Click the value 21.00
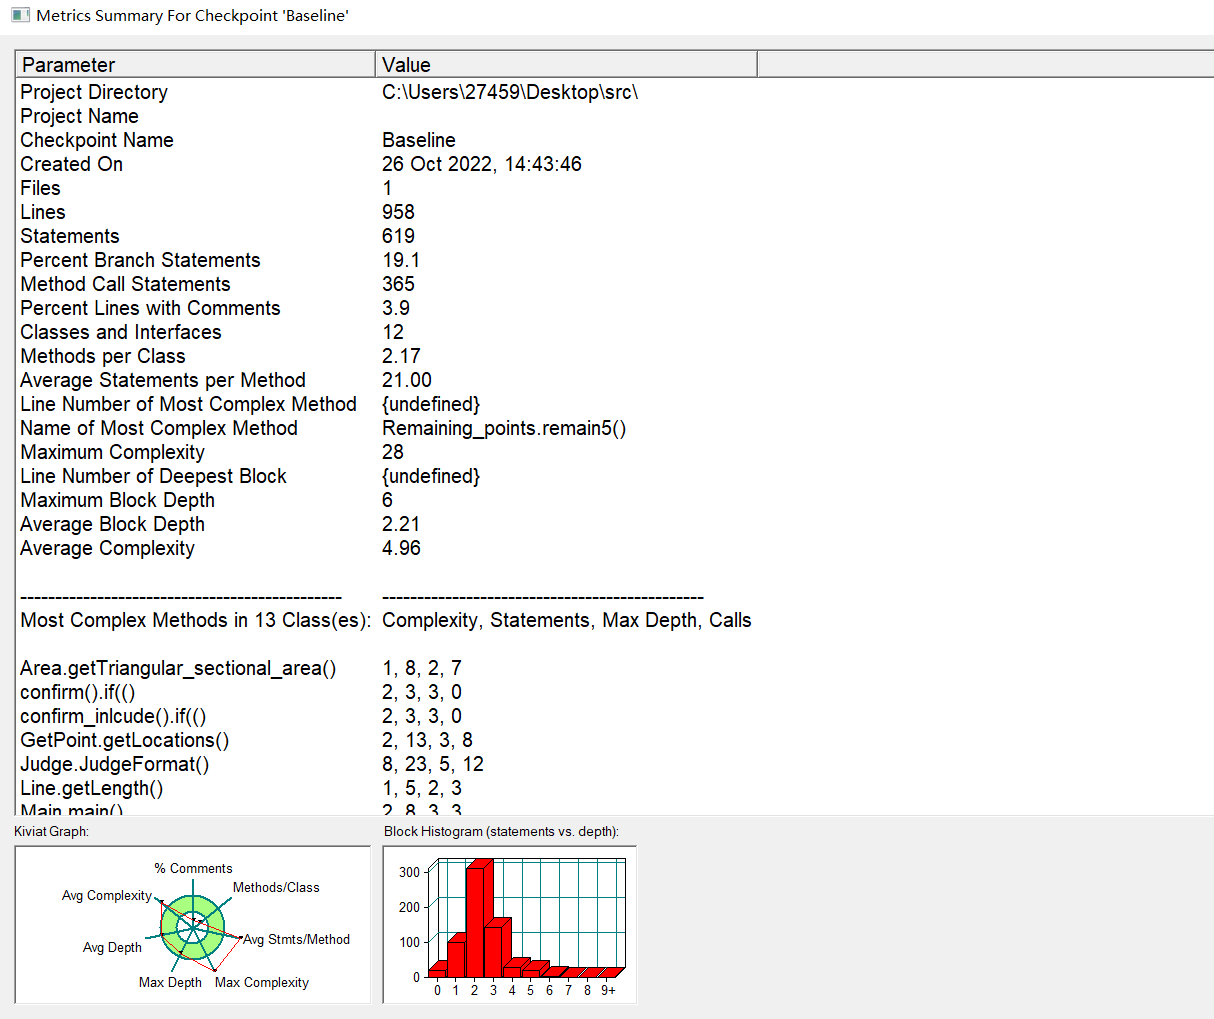The width and height of the screenshot is (1214, 1019). click(x=407, y=380)
